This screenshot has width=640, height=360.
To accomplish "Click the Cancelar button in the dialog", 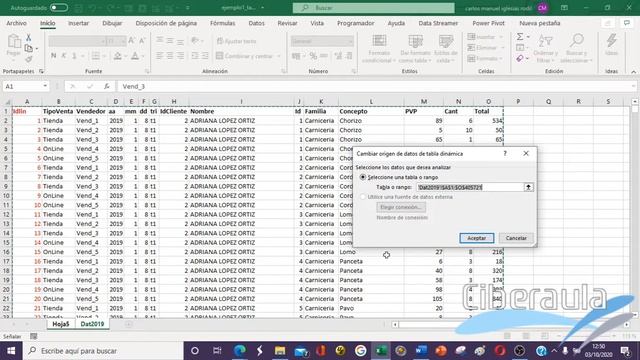I will click(x=516, y=238).
